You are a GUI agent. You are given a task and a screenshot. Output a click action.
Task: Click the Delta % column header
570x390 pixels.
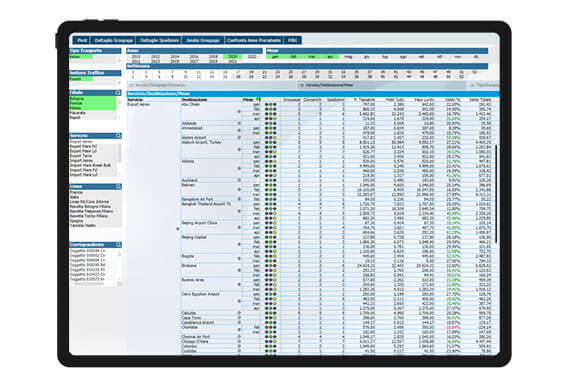click(453, 100)
